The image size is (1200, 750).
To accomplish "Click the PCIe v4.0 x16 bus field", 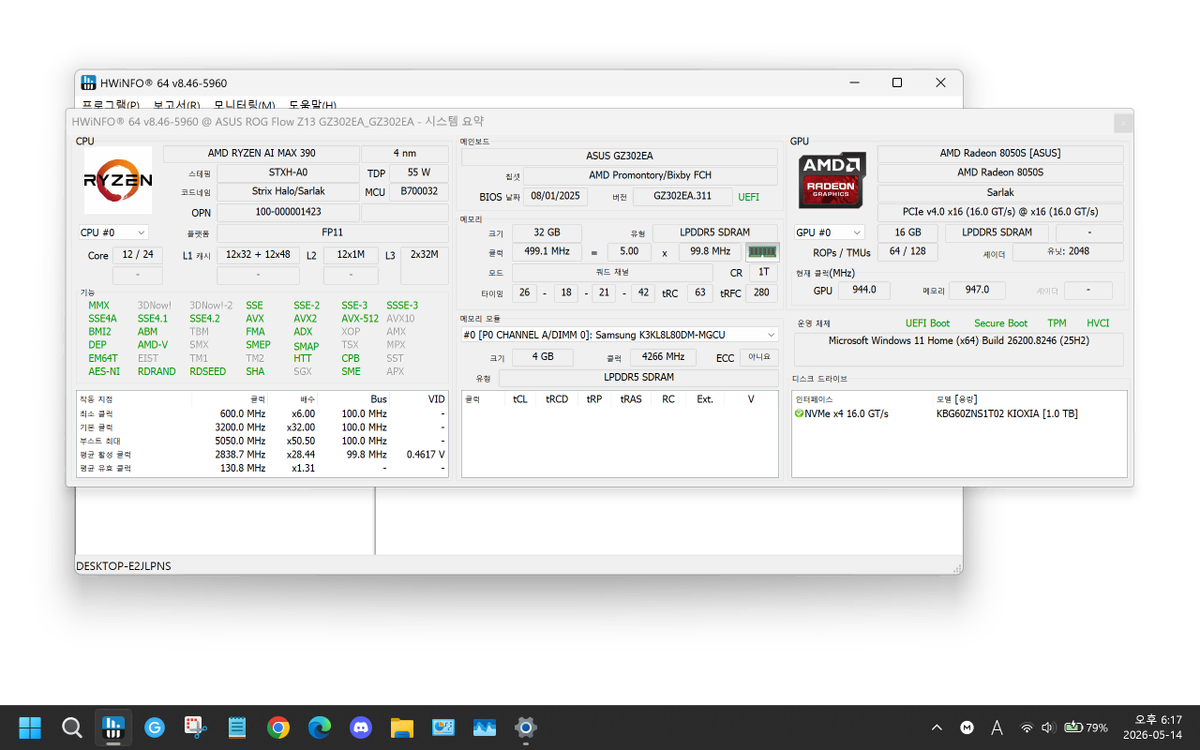I will click(1000, 212).
